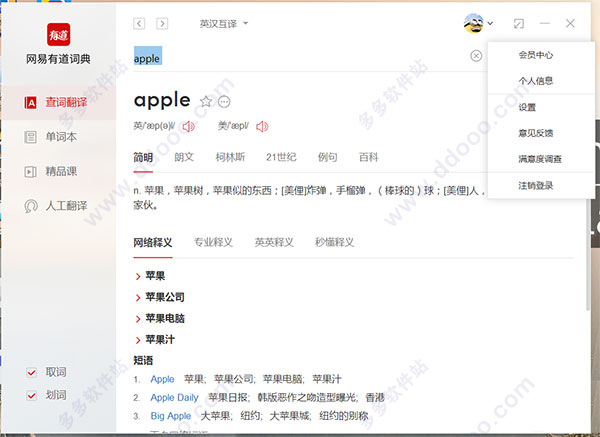The image size is (600, 437).
Task: Choose 满意度调查 from the user menu
Action: (541, 159)
